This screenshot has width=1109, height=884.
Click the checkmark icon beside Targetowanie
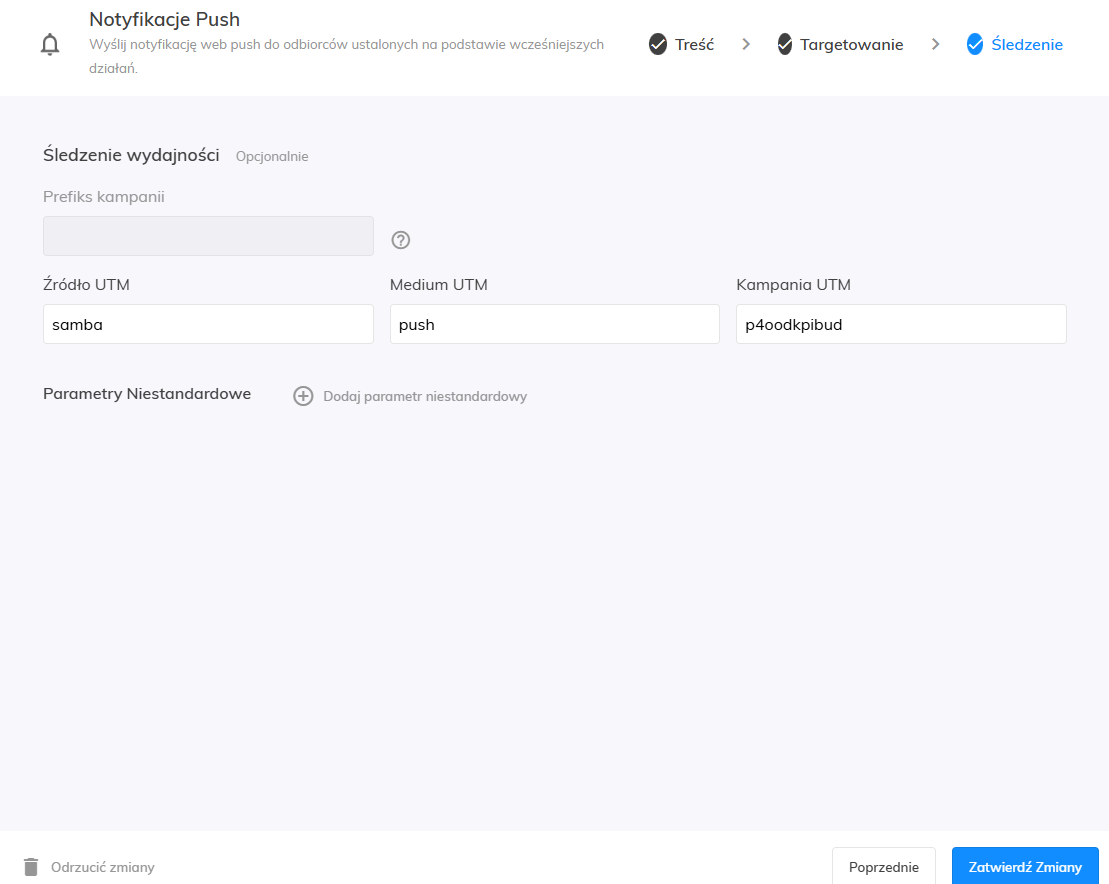(x=785, y=44)
